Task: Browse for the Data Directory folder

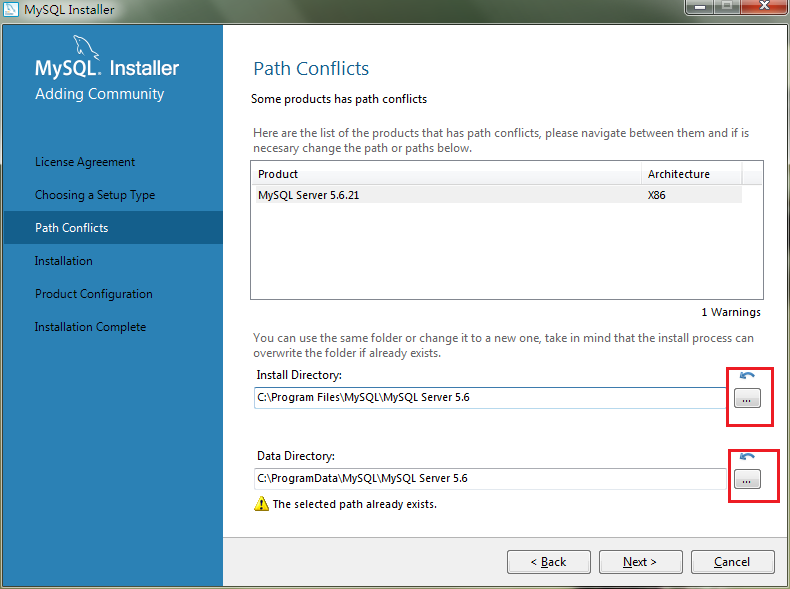Action: point(747,479)
